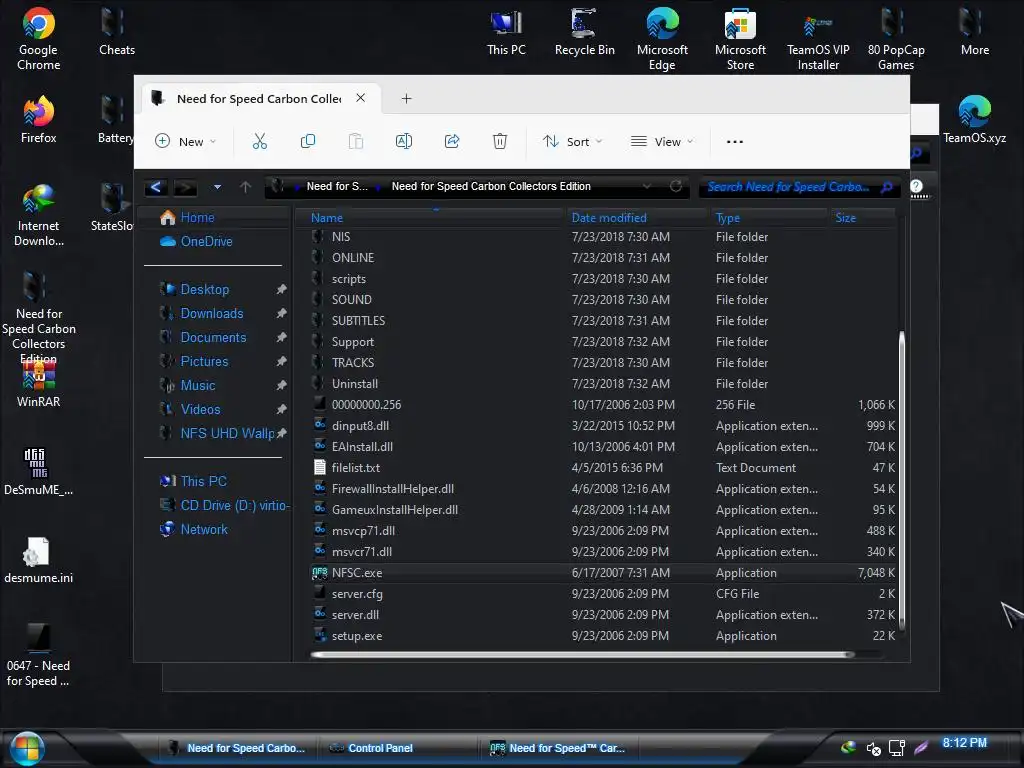Click the Rename icon in toolbar
The width and height of the screenshot is (1024, 768).
click(404, 141)
